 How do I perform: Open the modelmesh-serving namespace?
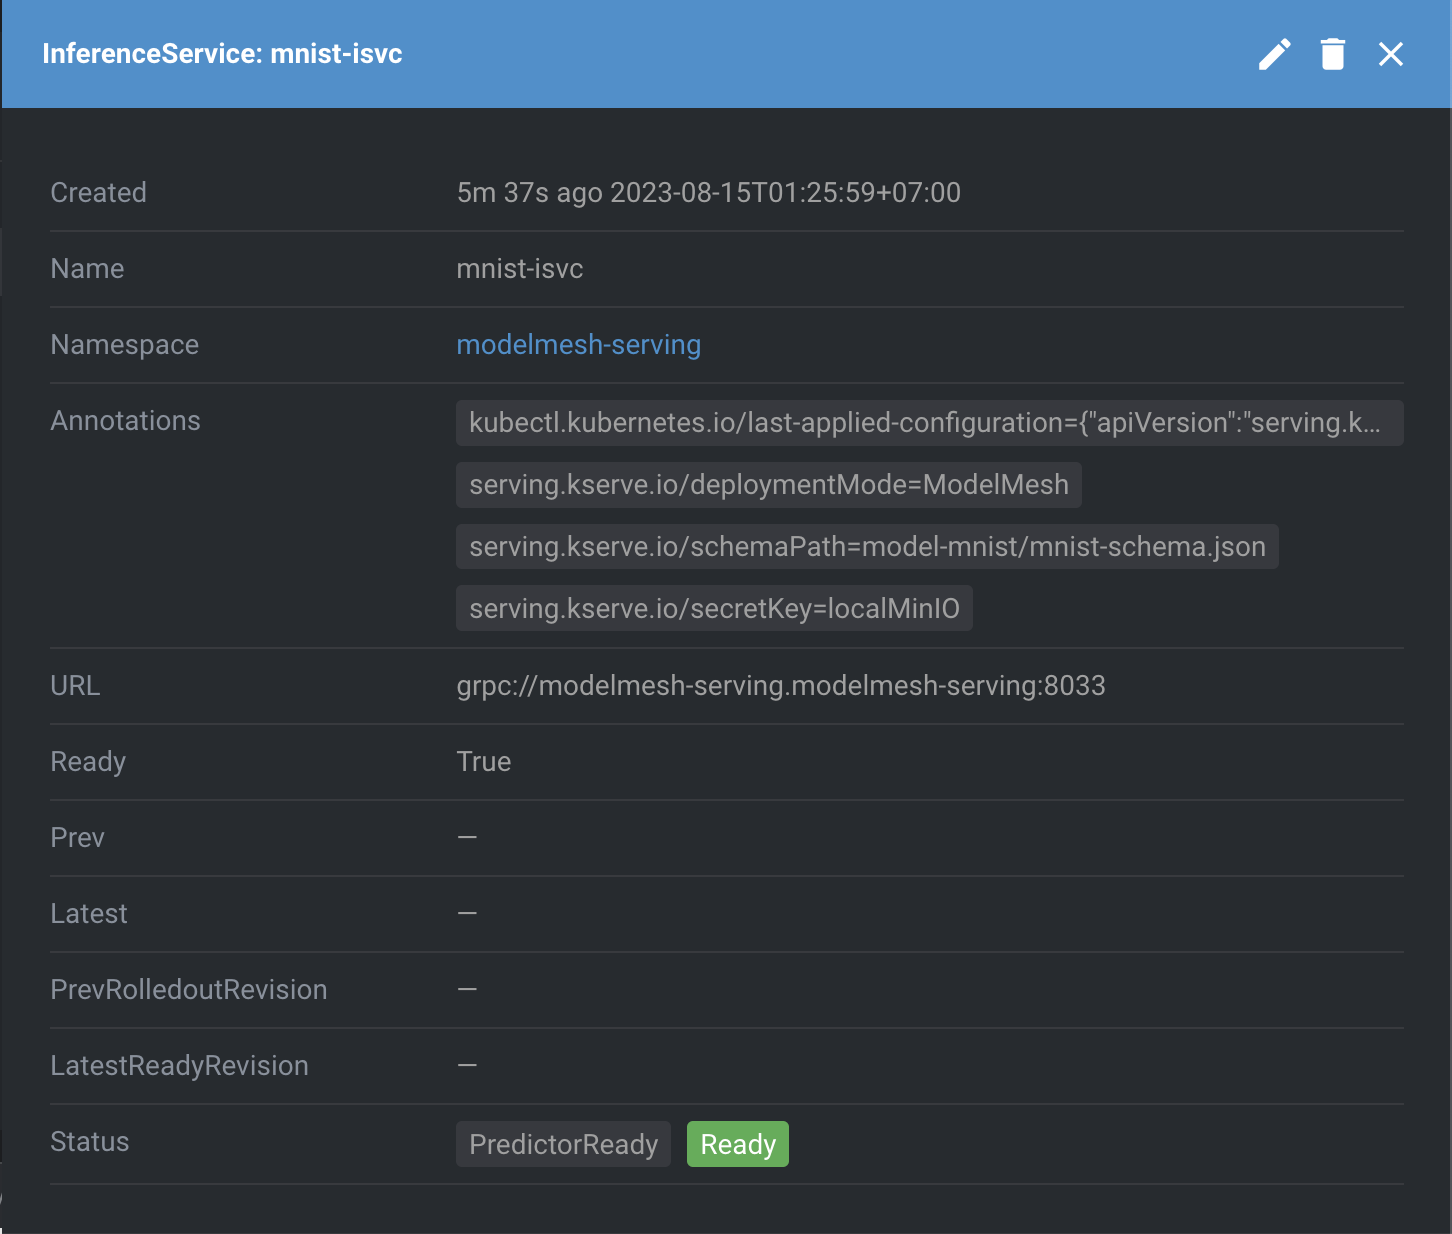(x=578, y=344)
